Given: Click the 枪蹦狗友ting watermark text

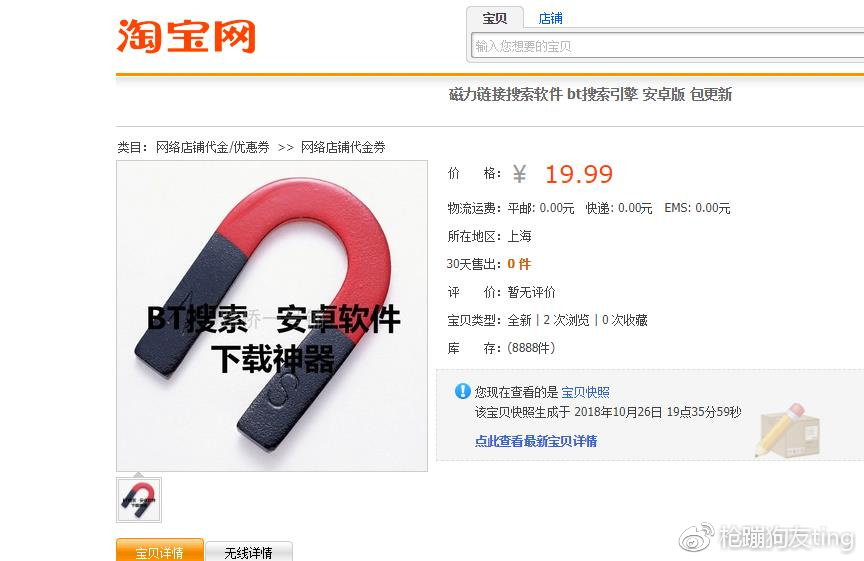Looking at the screenshot, I should click(786, 537).
